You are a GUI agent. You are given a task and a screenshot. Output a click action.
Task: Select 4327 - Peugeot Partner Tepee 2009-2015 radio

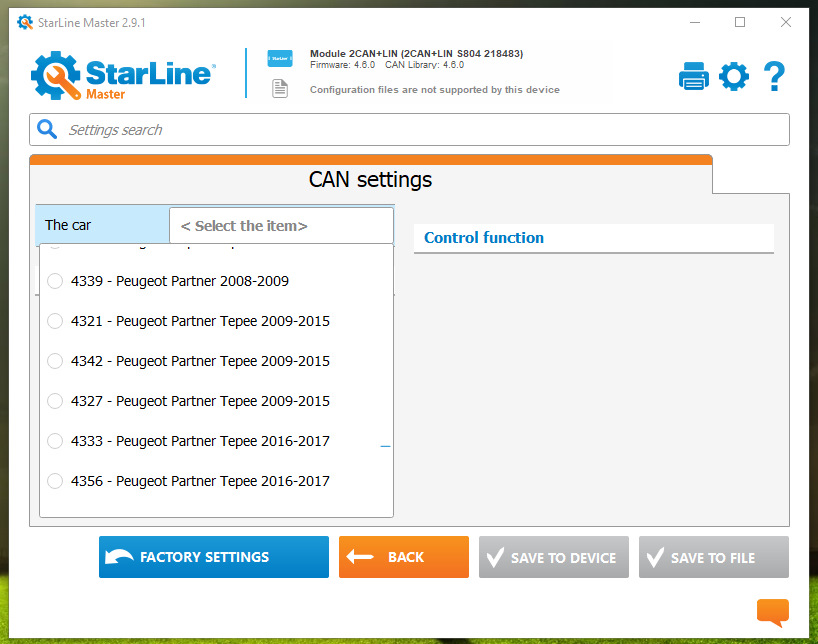click(x=55, y=401)
